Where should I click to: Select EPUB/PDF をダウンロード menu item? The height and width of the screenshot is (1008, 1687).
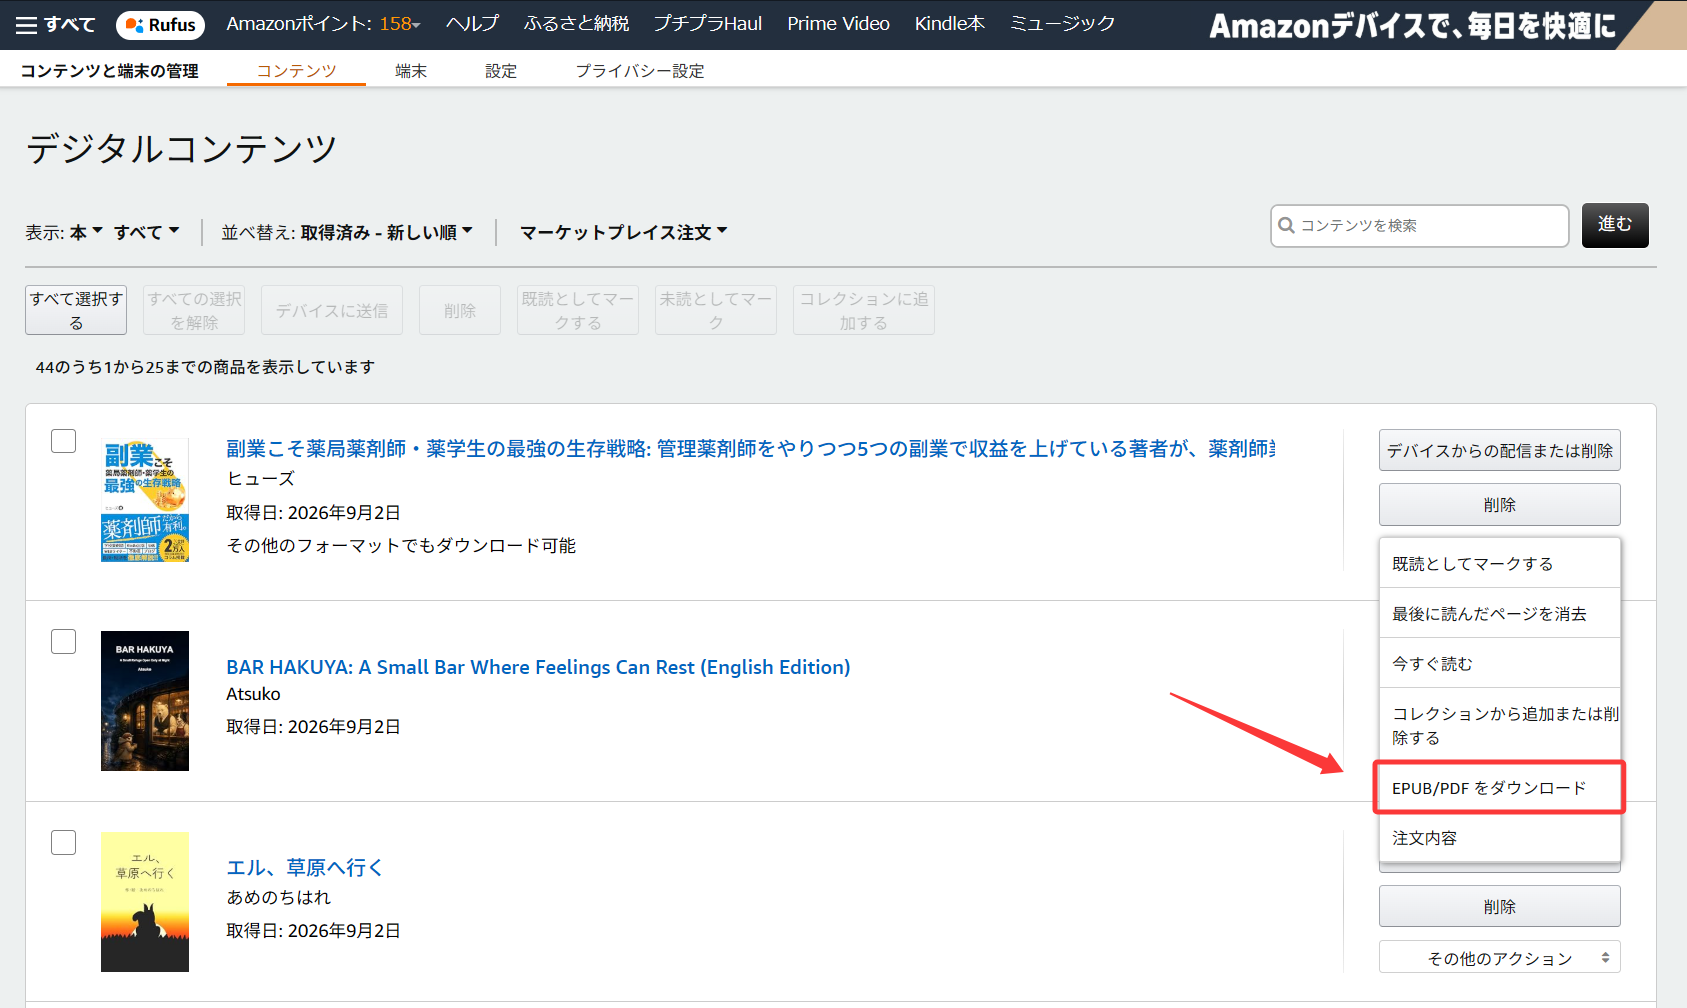1499,788
